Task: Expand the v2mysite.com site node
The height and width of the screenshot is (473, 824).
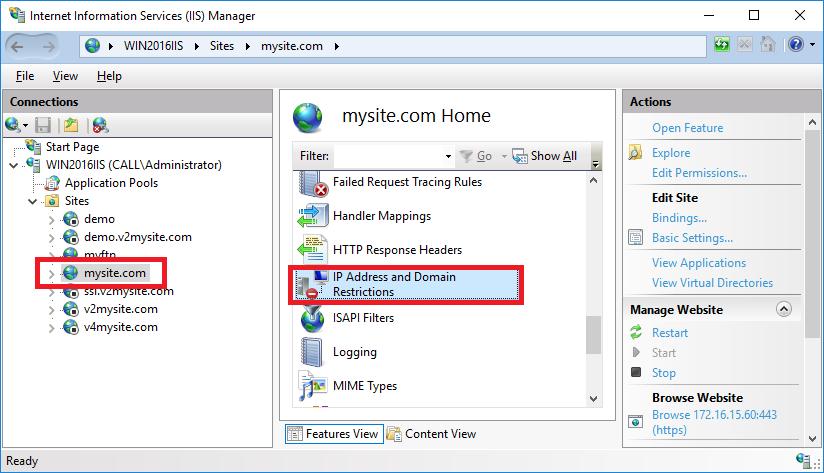Action: (52, 310)
